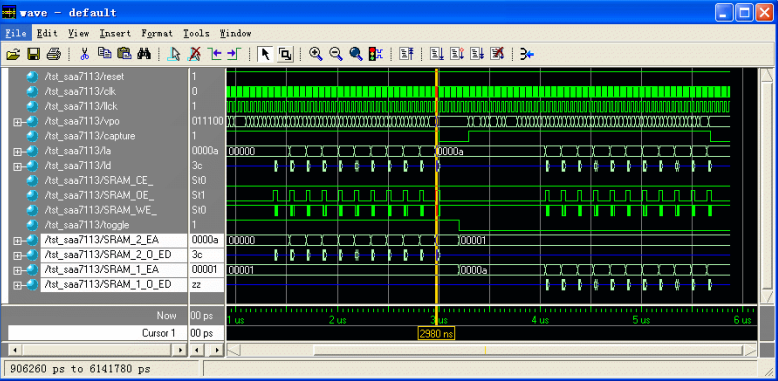Viewport: 778px width, 381px height.
Task: Open the Insert menu
Action: [115, 33]
